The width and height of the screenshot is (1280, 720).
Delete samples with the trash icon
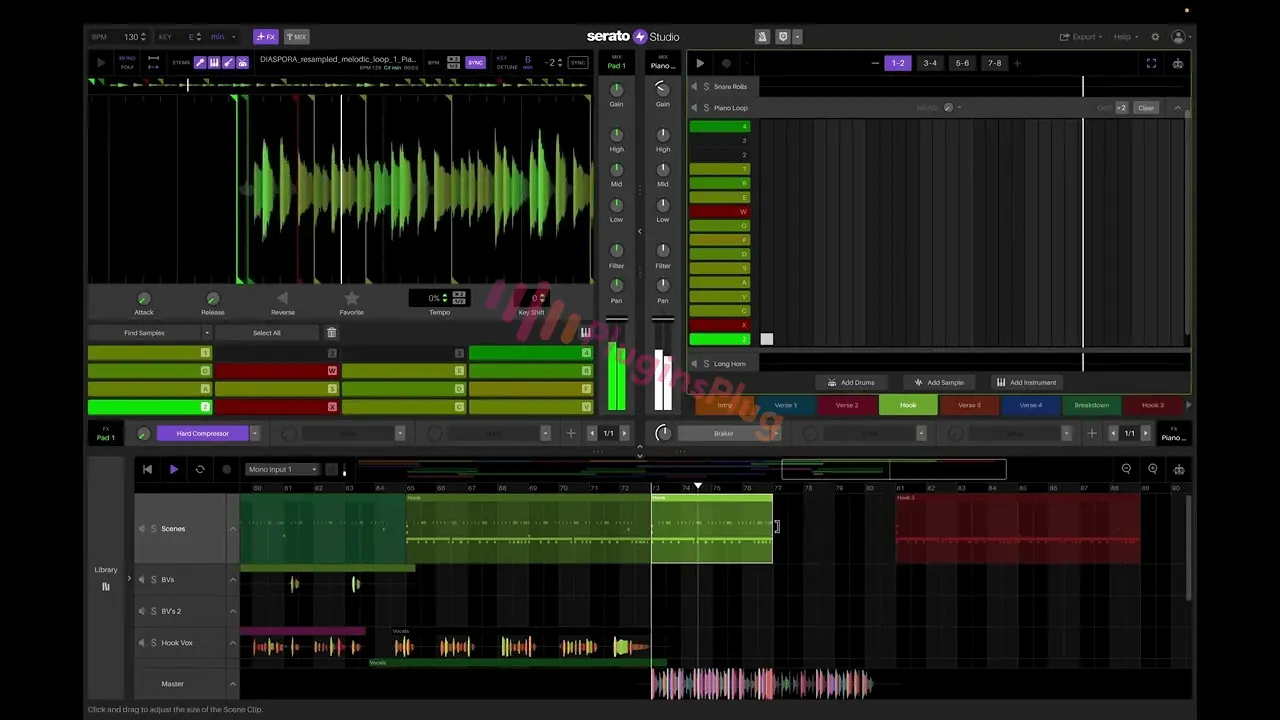point(332,333)
